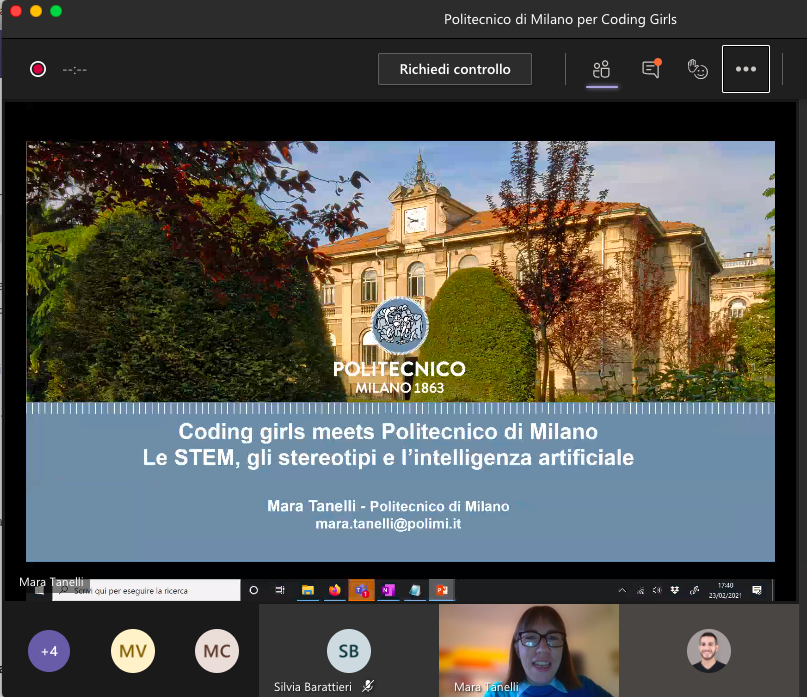Click the 'MILANO 1863' text on the slide

point(399,388)
